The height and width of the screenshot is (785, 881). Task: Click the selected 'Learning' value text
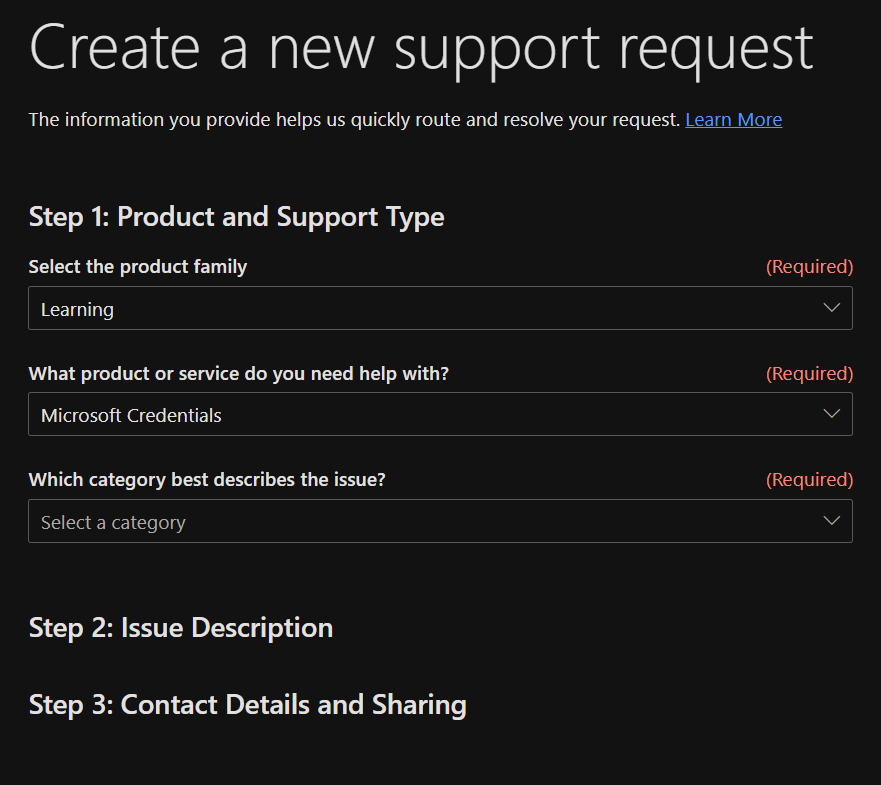77,309
